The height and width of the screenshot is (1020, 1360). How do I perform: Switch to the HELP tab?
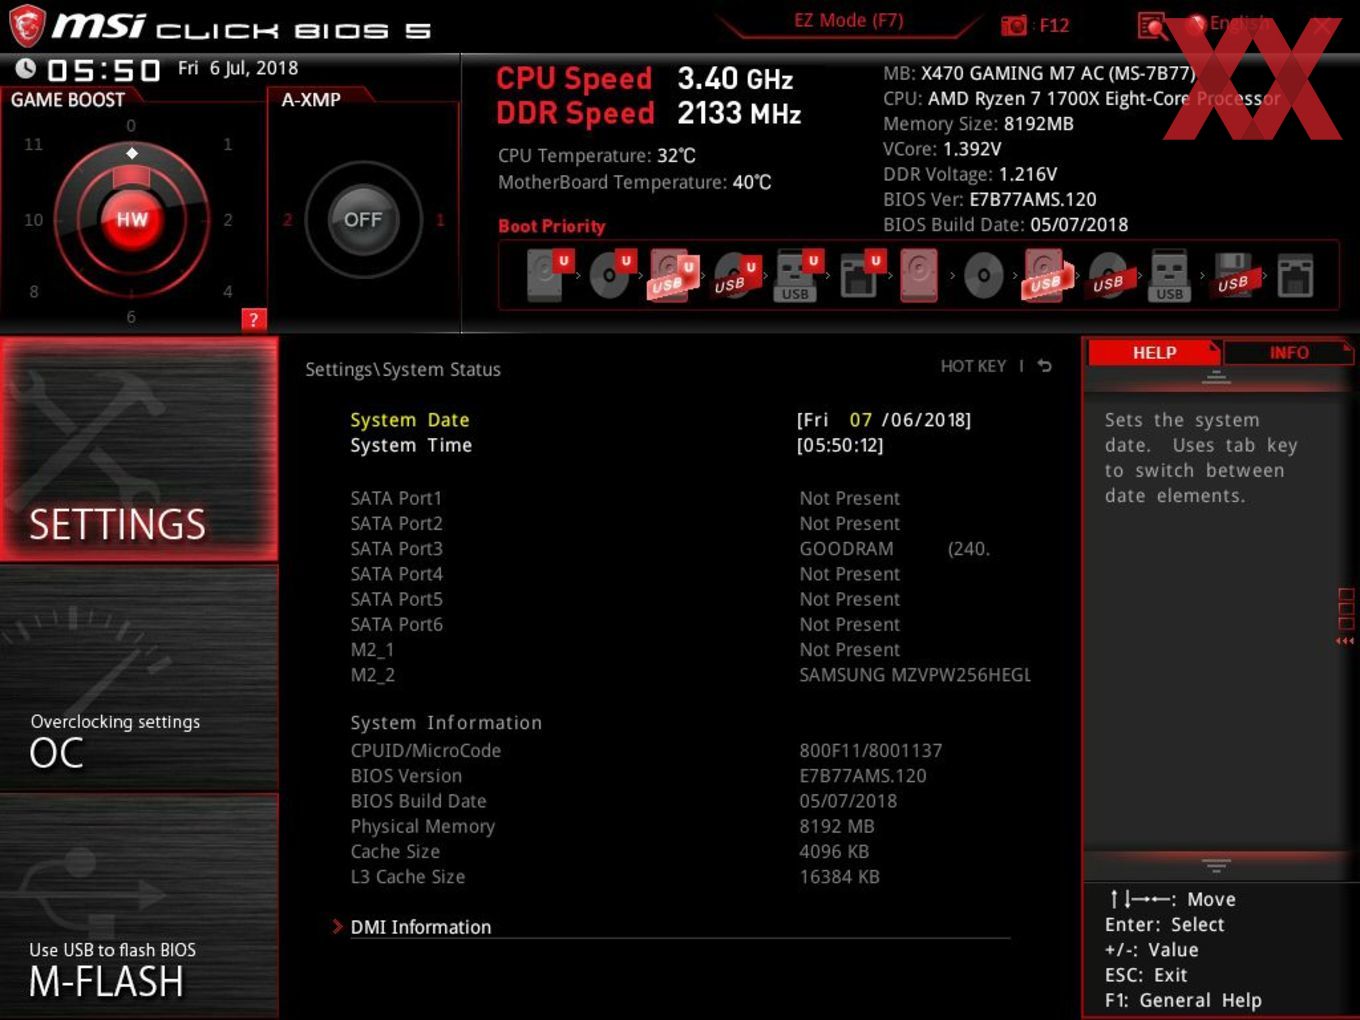pos(1153,352)
